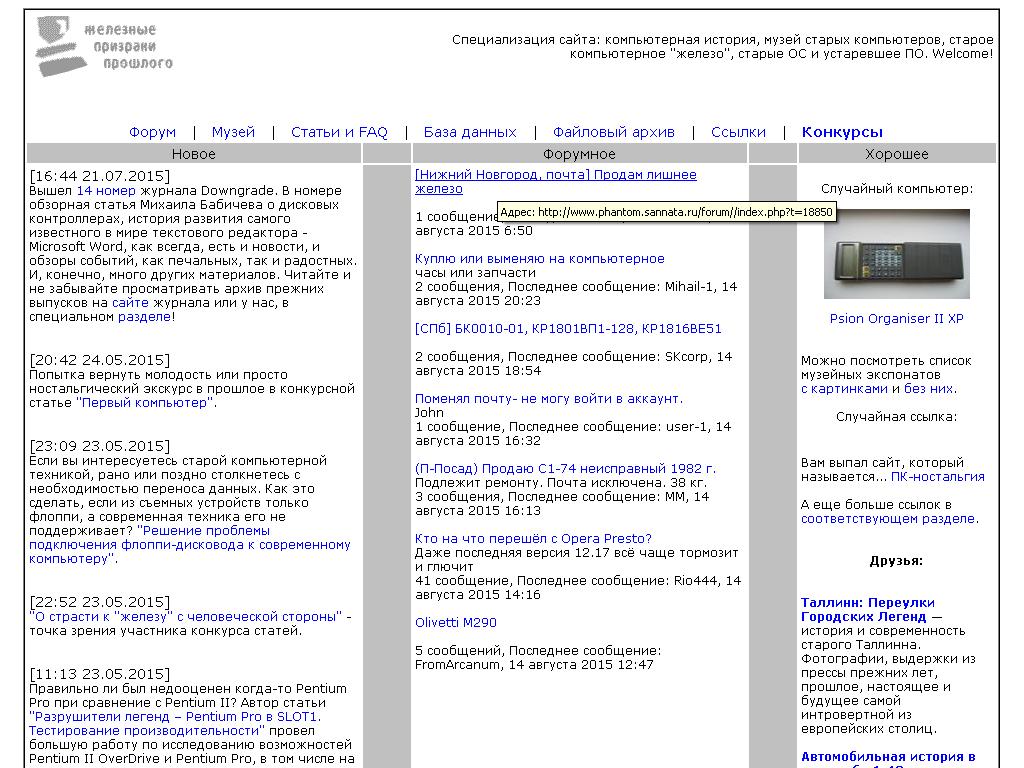The image size is (1024, 768).
Task: Open the БК0010-01 forum thread
Action: click(567, 328)
